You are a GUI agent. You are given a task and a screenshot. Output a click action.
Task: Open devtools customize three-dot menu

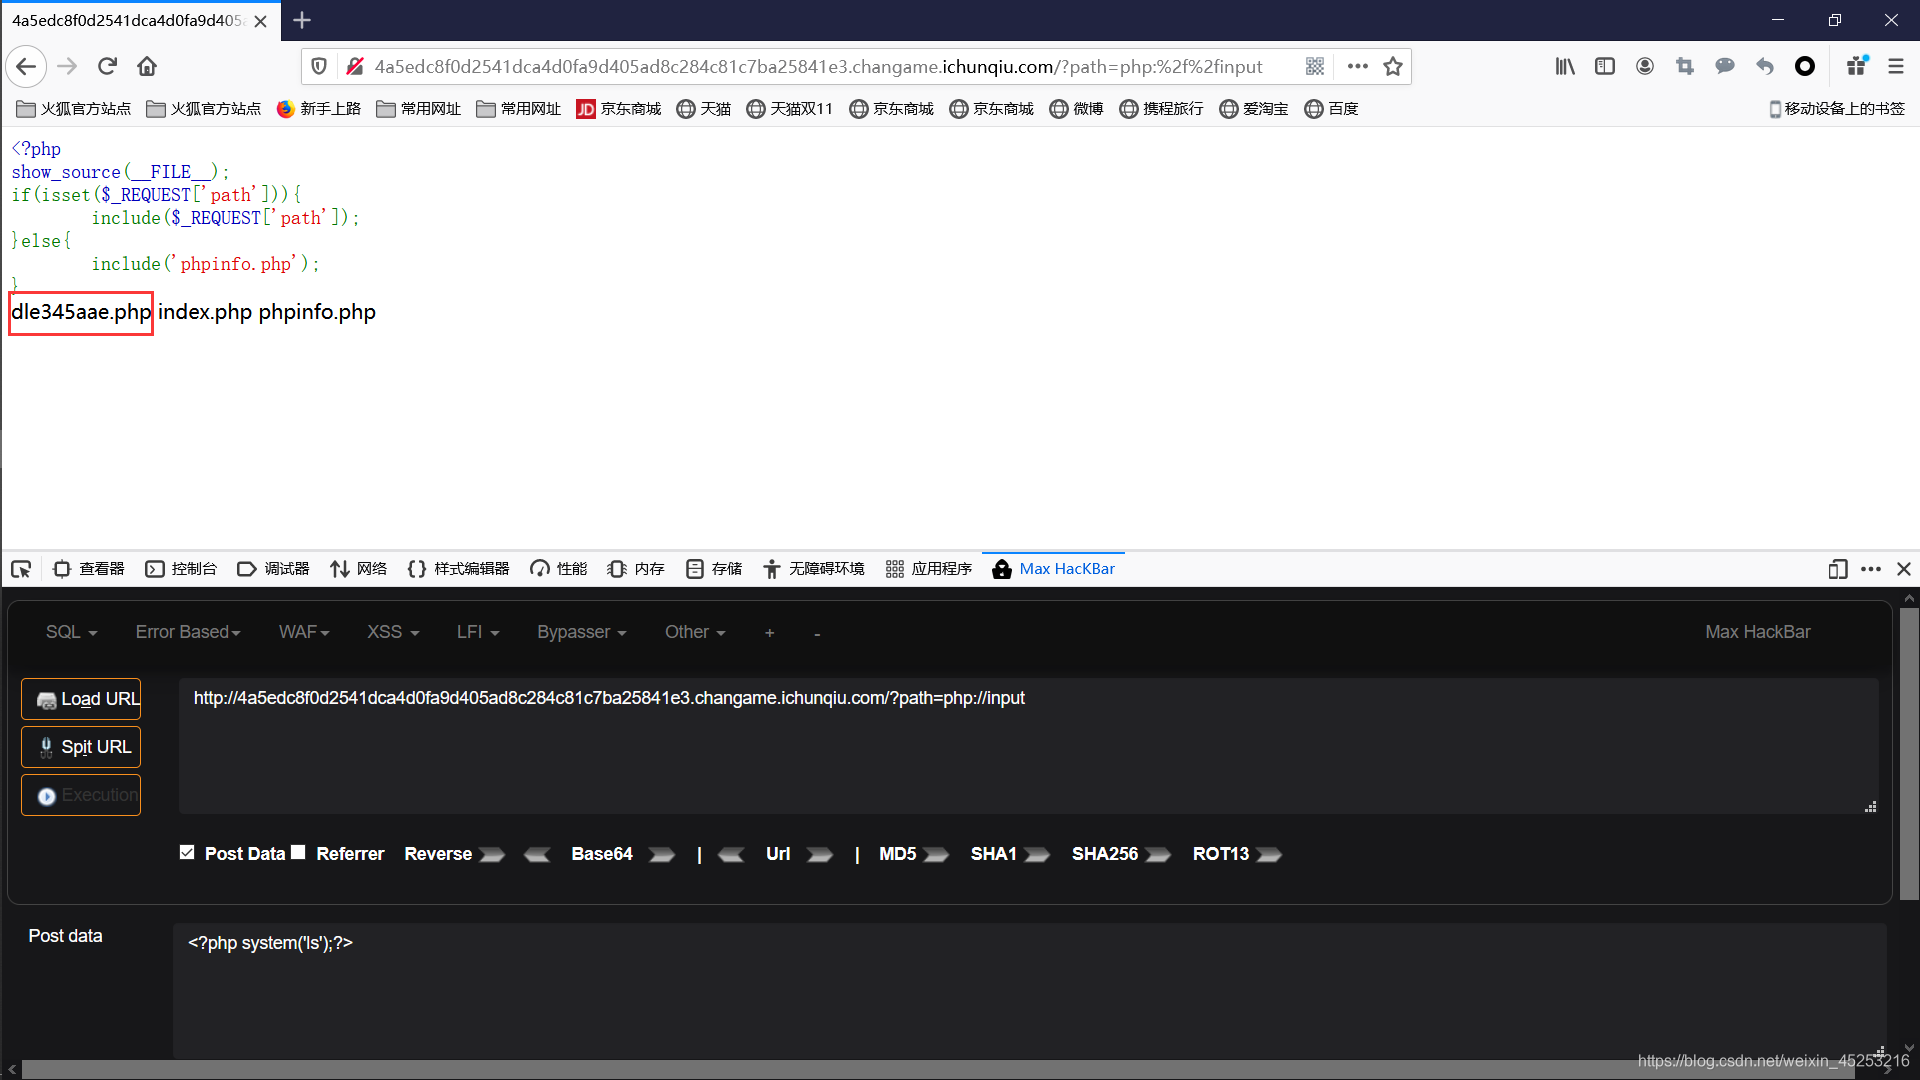click(x=1871, y=569)
